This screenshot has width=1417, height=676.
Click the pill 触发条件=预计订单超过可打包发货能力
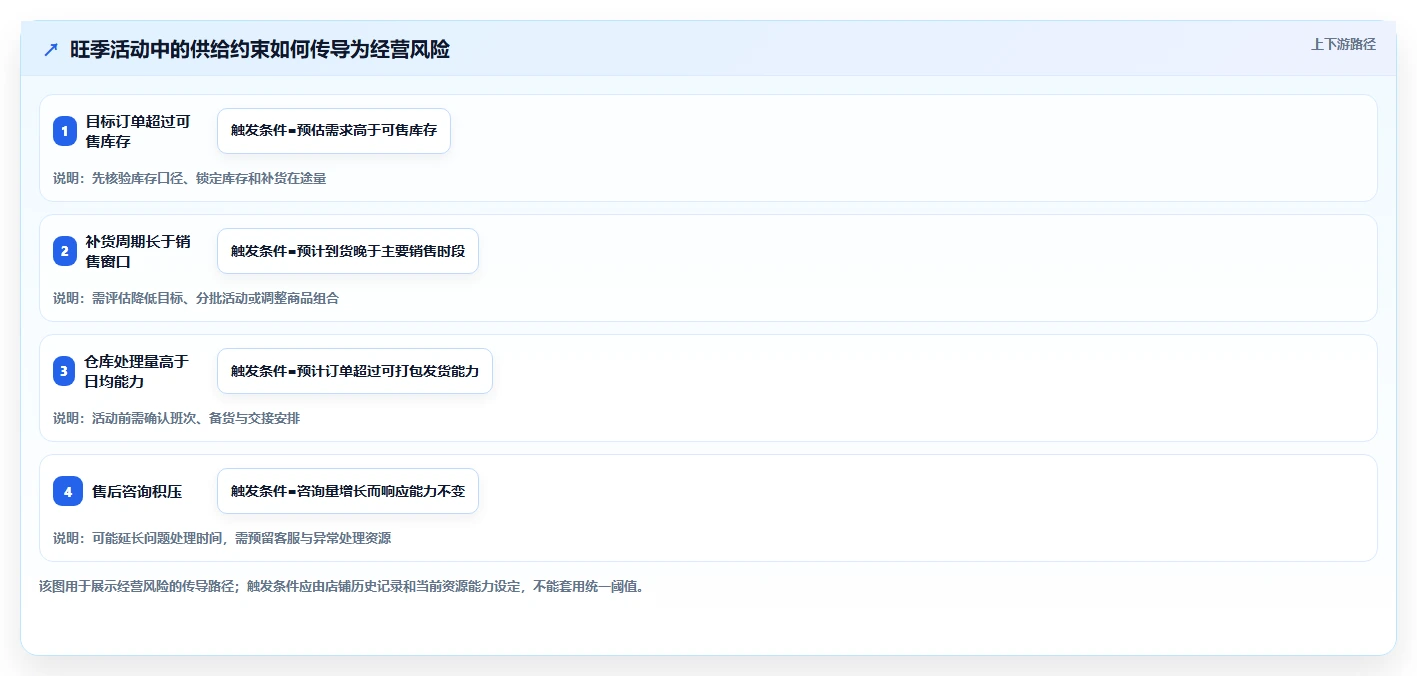click(x=355, y=371)
